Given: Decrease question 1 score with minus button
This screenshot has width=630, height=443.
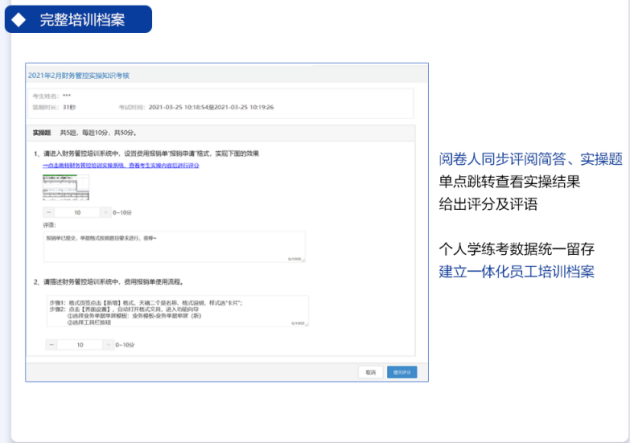Looking at the screenshot, I should (49, 212).
